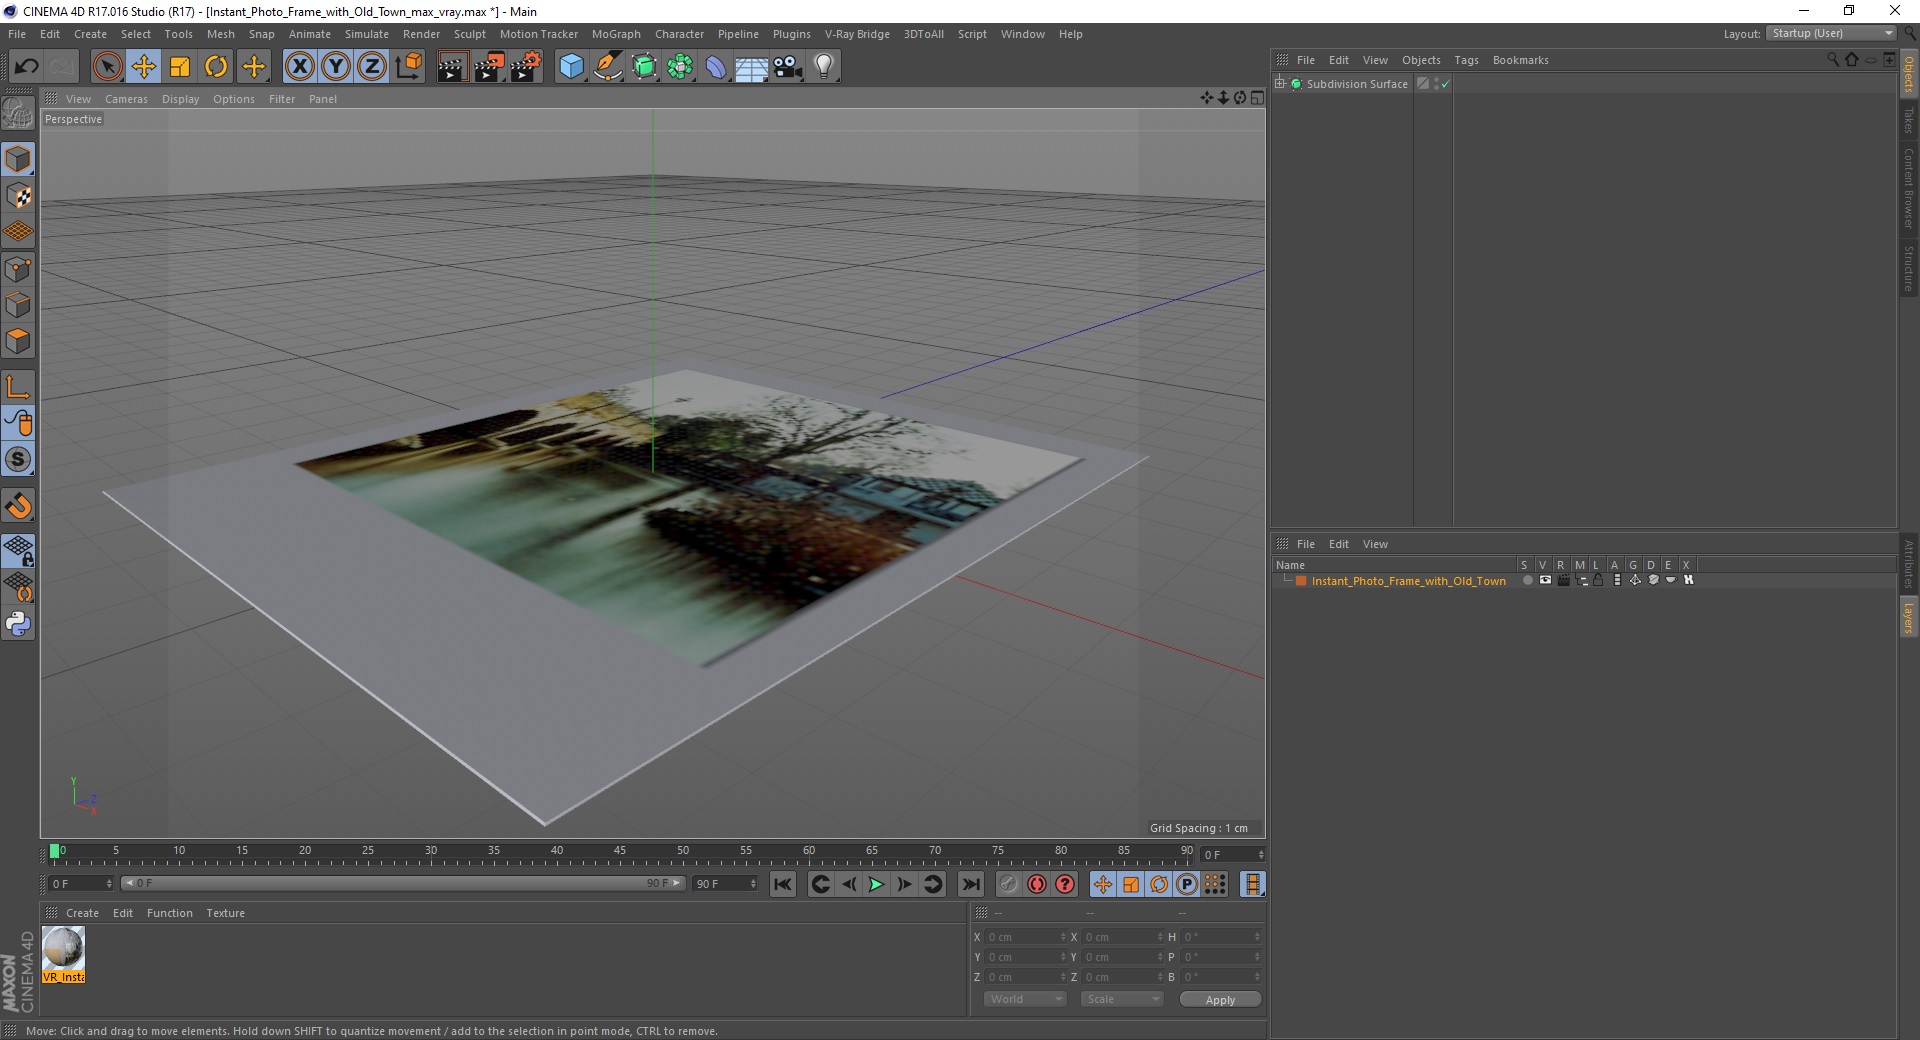Toggle Locked Workplane icon
Screen dimensions: 1920x1040
pos(18,551)
